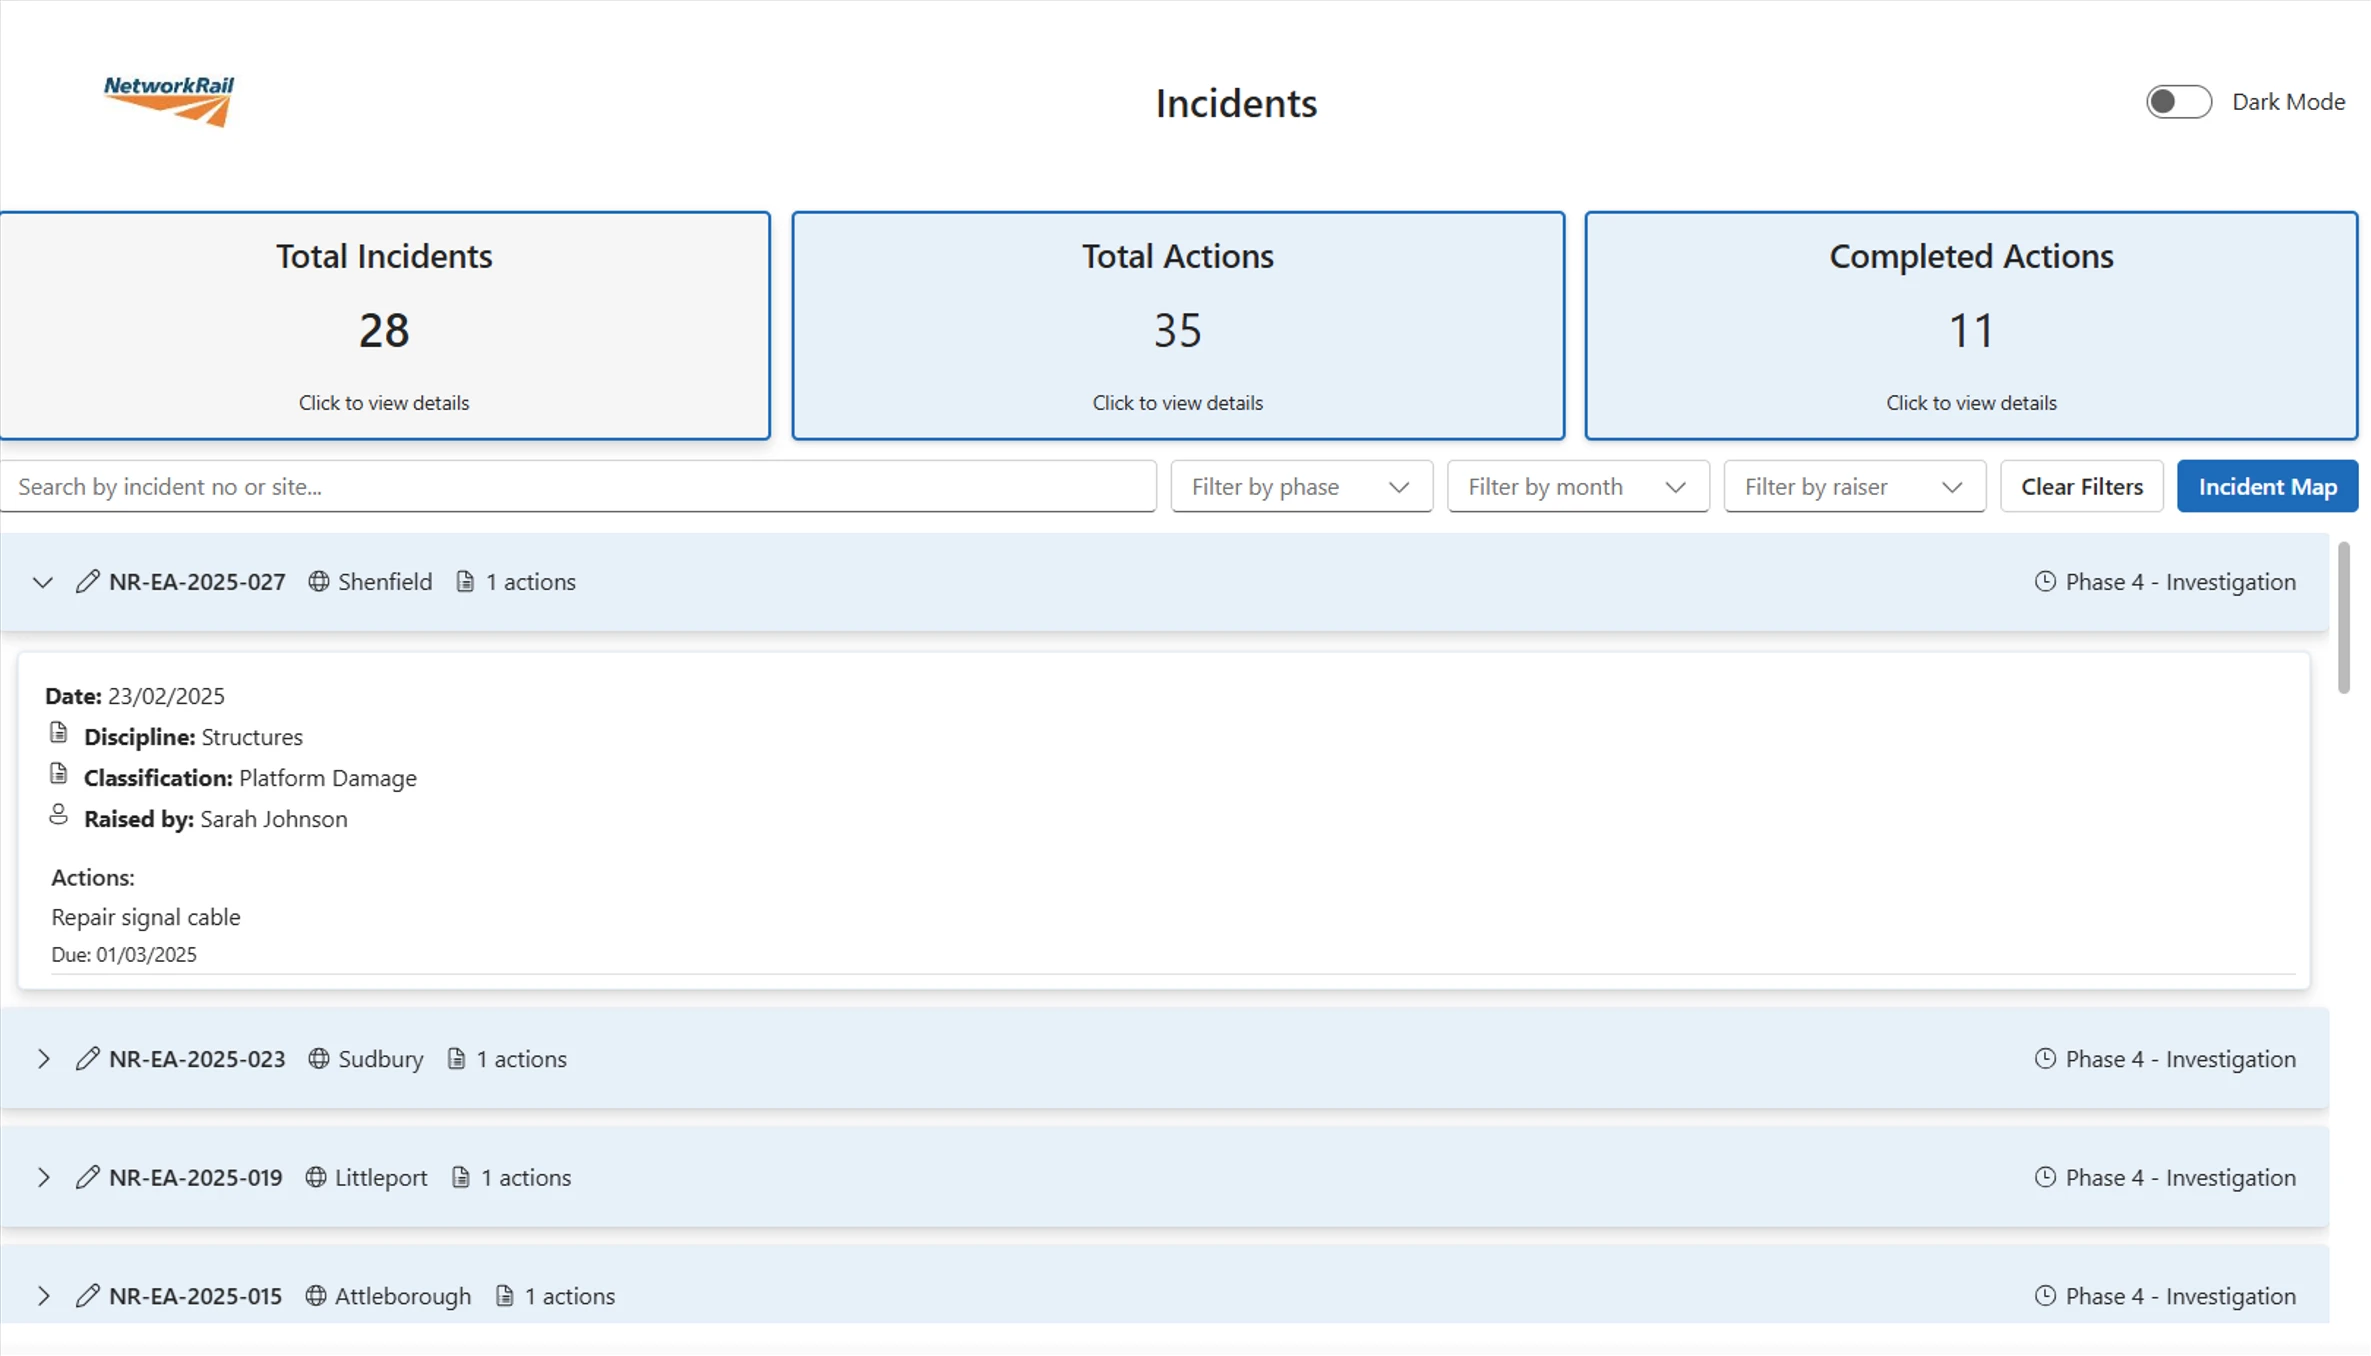Screen dimensions: 2371x1356
Task: Enable the Dark Mode toggle
Action: click(x=2177, y=102)
